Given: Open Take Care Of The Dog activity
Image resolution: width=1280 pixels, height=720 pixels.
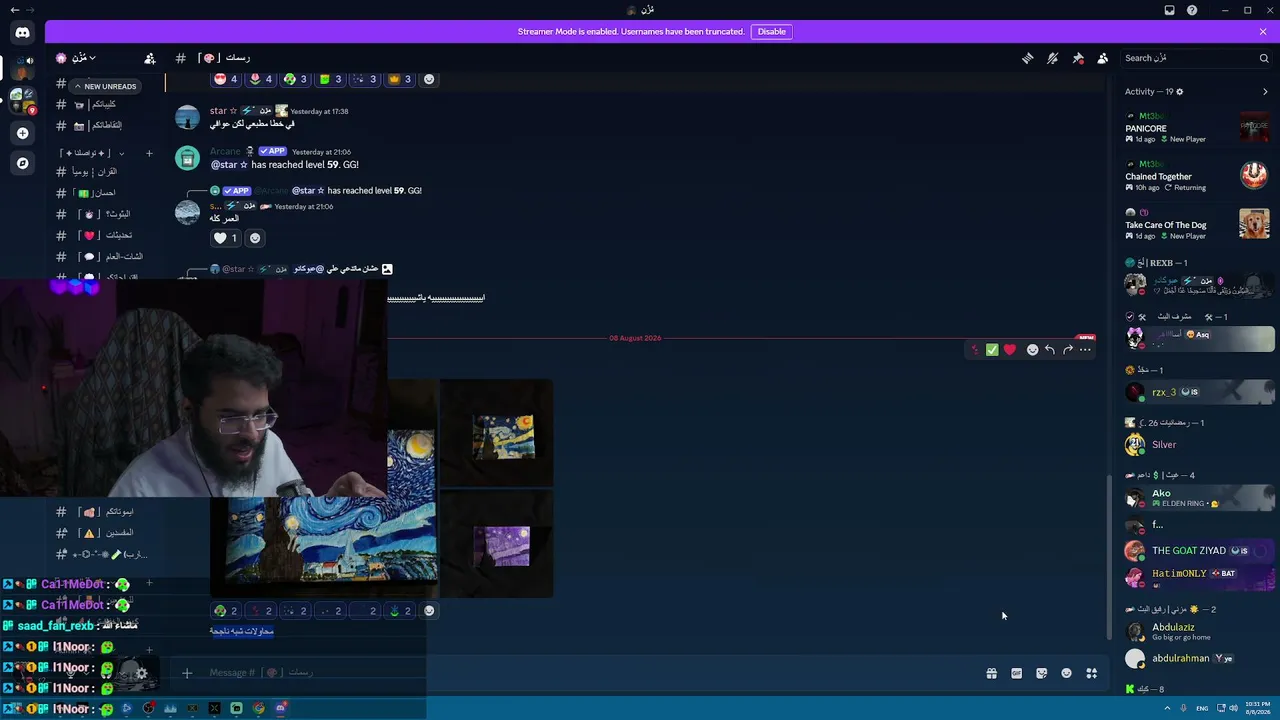Looking at the screenshot, I should [x=1198, y=224].
